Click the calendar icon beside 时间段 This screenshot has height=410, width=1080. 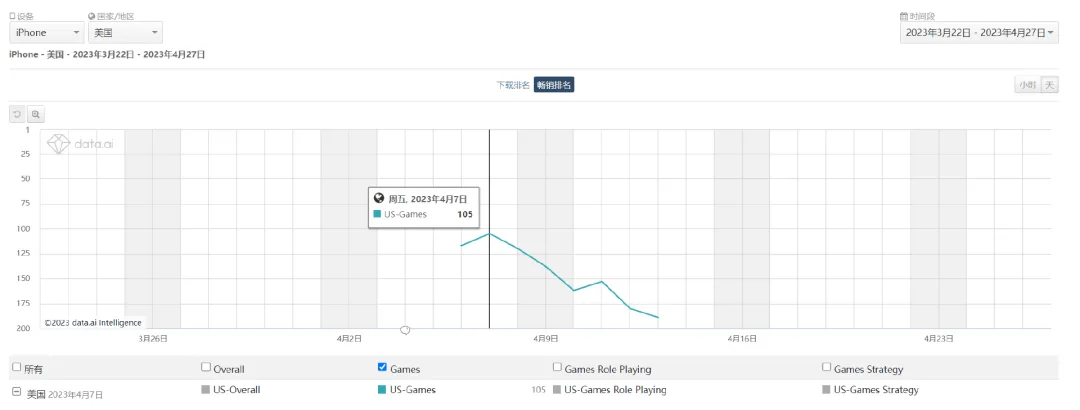[x=903, y=17]
